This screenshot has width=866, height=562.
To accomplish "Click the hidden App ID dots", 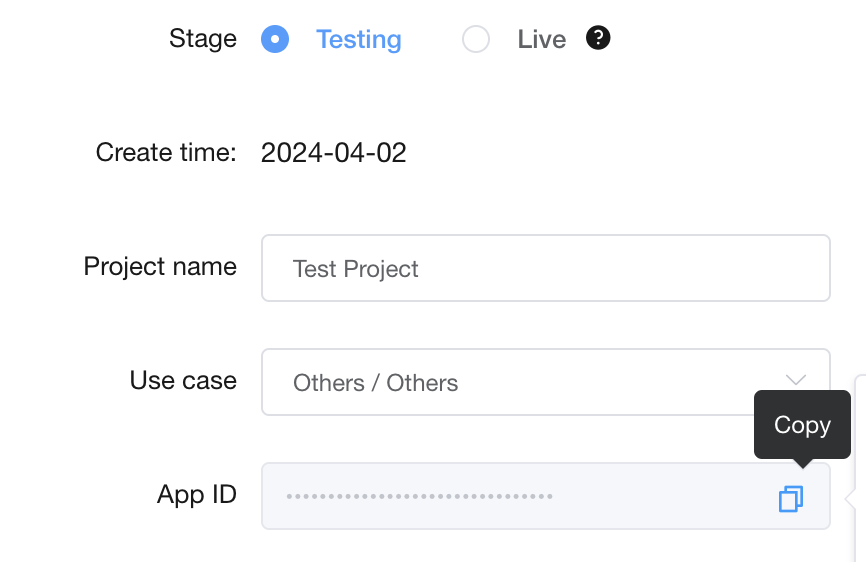I will click(x=419, y=496).
